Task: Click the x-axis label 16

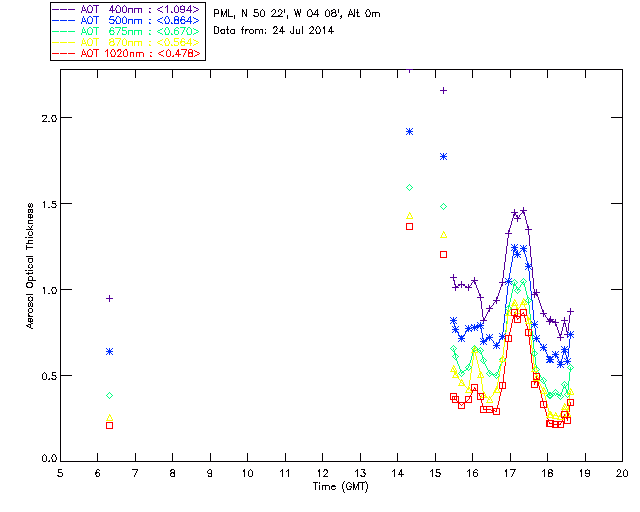Action: pyautogui.click(x=473, y=473)
